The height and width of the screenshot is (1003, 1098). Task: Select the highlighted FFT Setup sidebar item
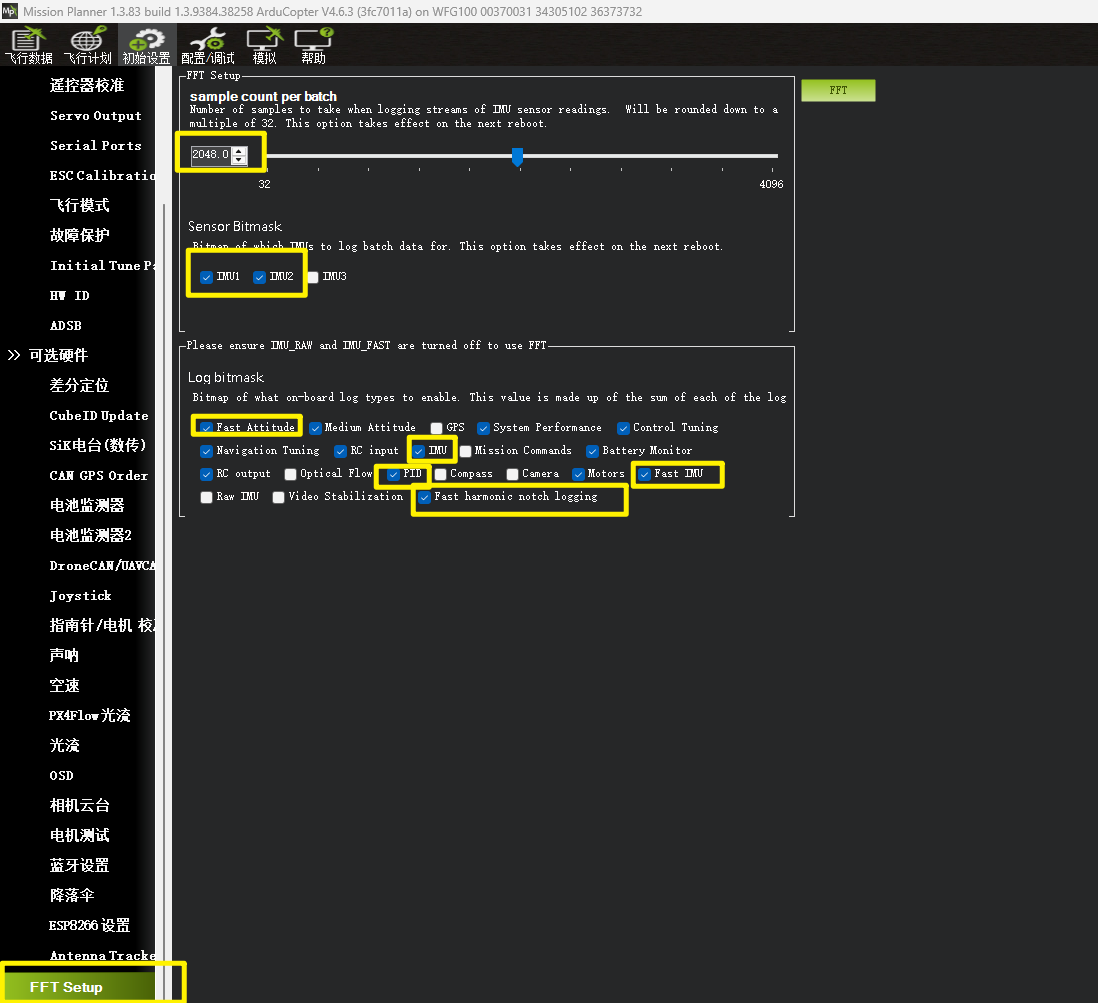point(79,987)
